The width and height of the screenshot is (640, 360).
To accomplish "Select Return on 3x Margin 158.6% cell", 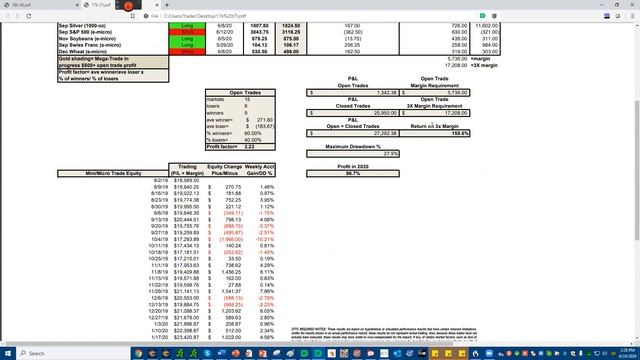I will tap(435, 133).
